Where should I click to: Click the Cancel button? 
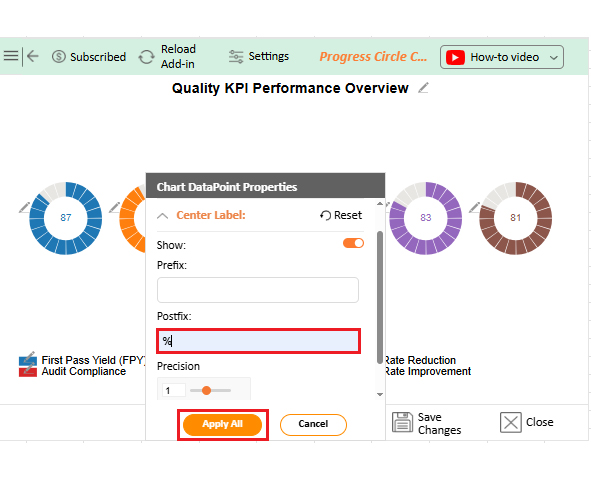313,424
